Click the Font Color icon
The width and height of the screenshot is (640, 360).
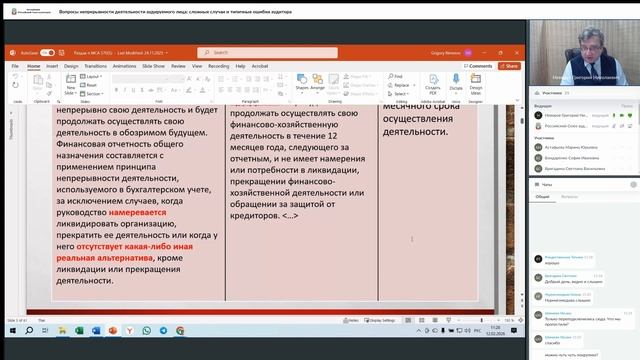(202, 90)
